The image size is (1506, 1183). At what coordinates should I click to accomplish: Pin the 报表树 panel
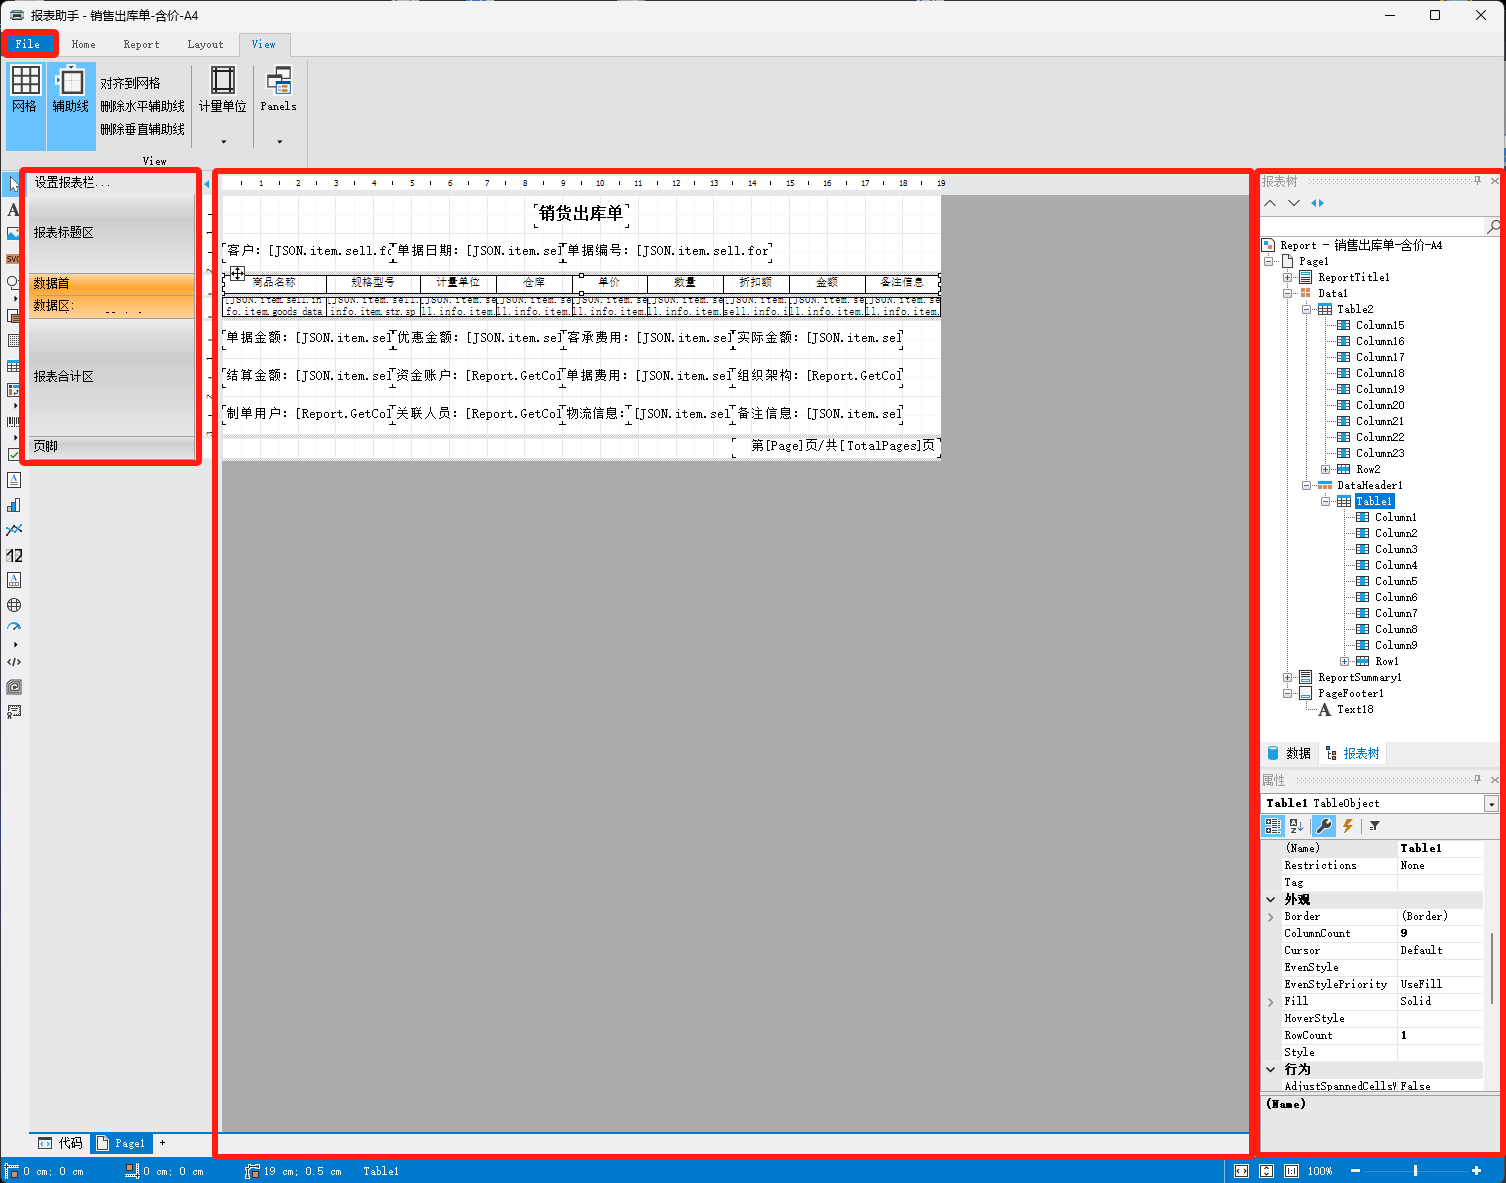[x=1478, y=181]
